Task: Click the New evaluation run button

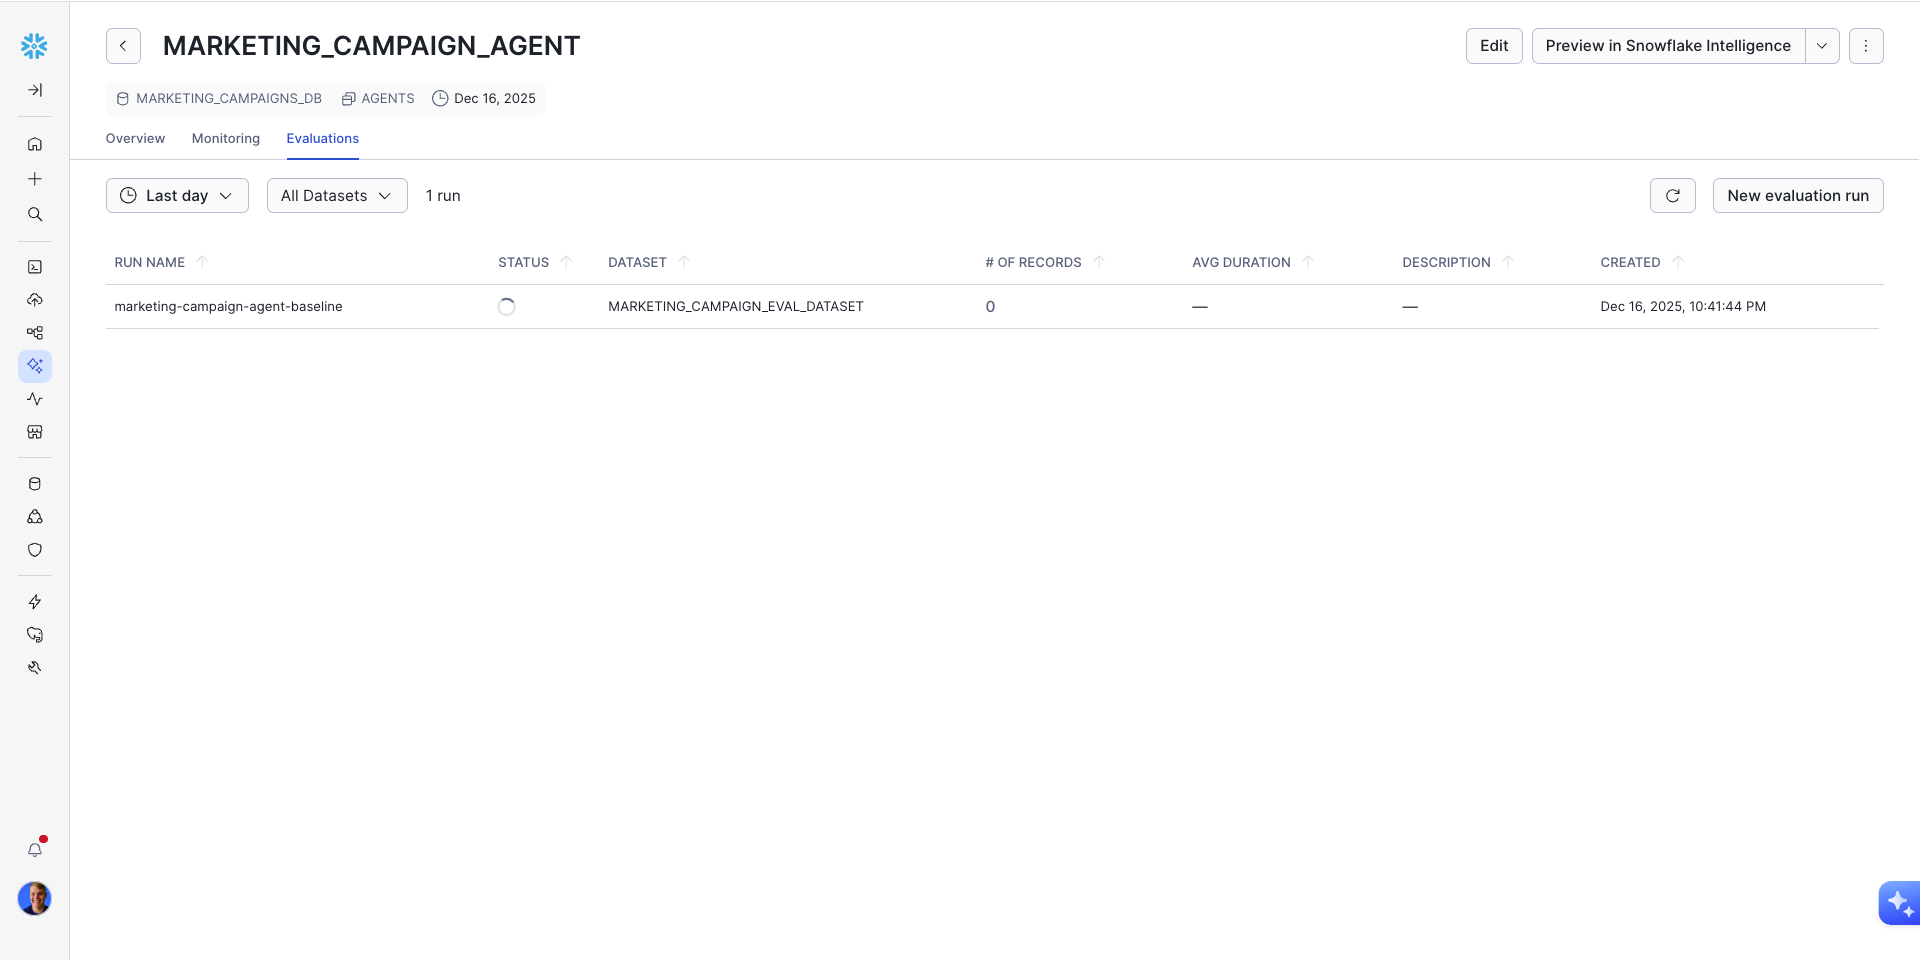Action: [x=1797, y=196]
